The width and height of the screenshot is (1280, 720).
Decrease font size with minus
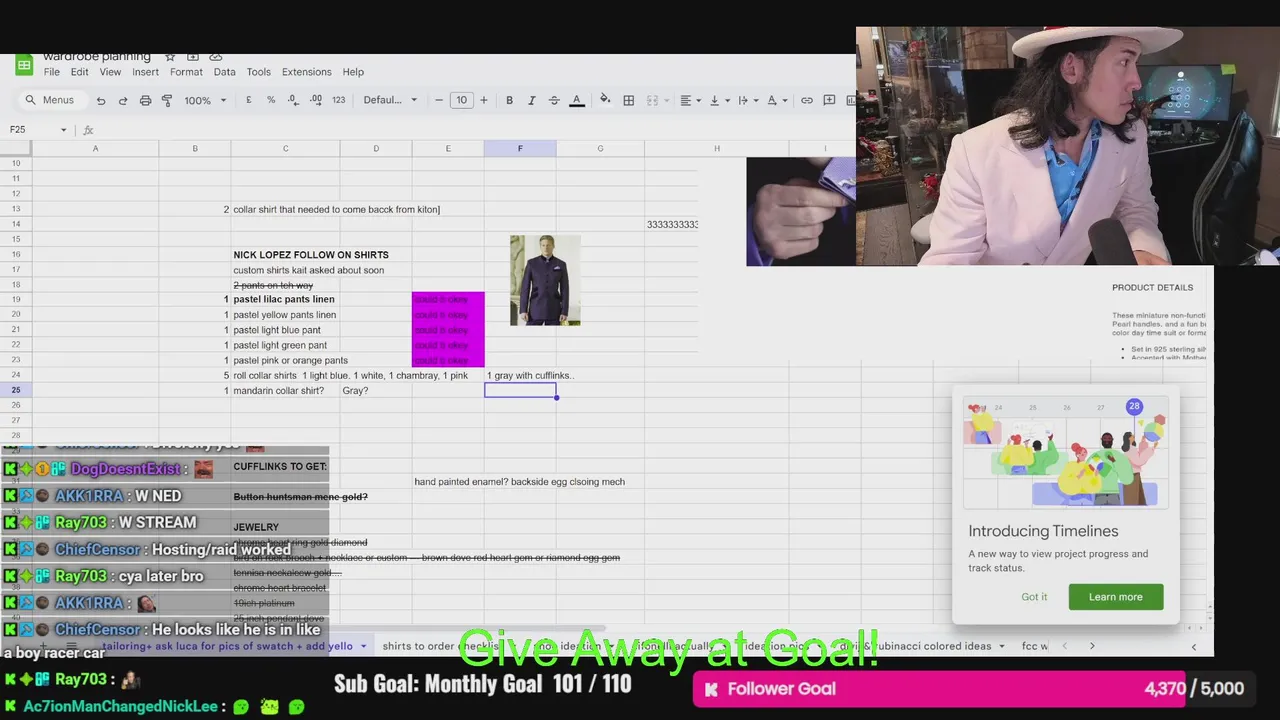click(x=439, y=100)
